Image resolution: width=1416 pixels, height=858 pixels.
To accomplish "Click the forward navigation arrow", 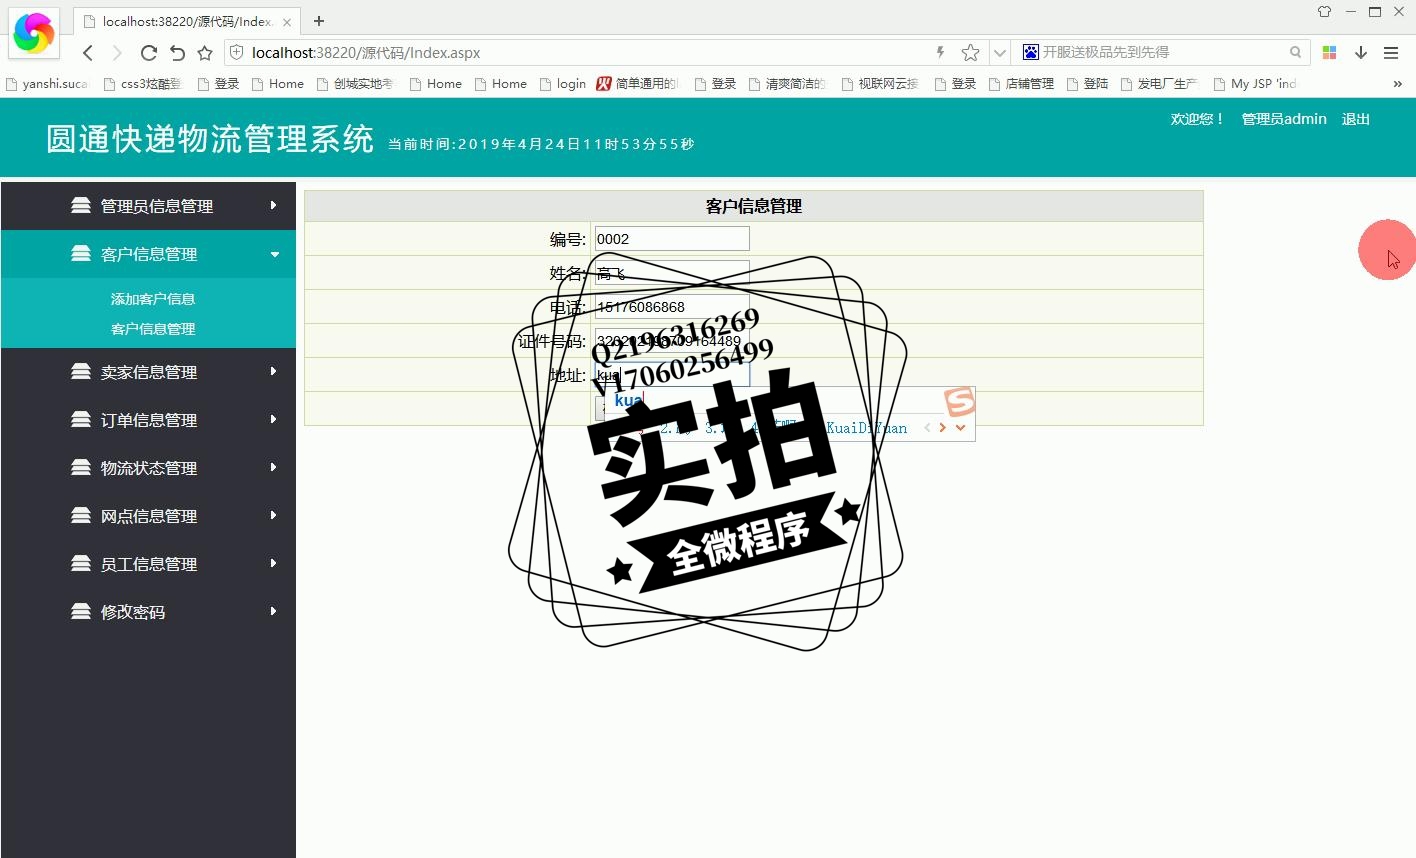I will (117, 53).
